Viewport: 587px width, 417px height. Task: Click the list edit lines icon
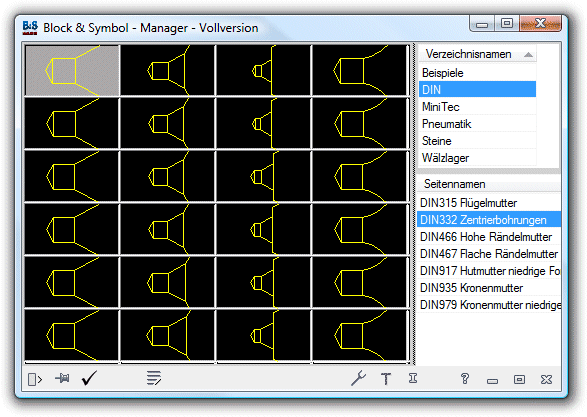click(154, 378)
